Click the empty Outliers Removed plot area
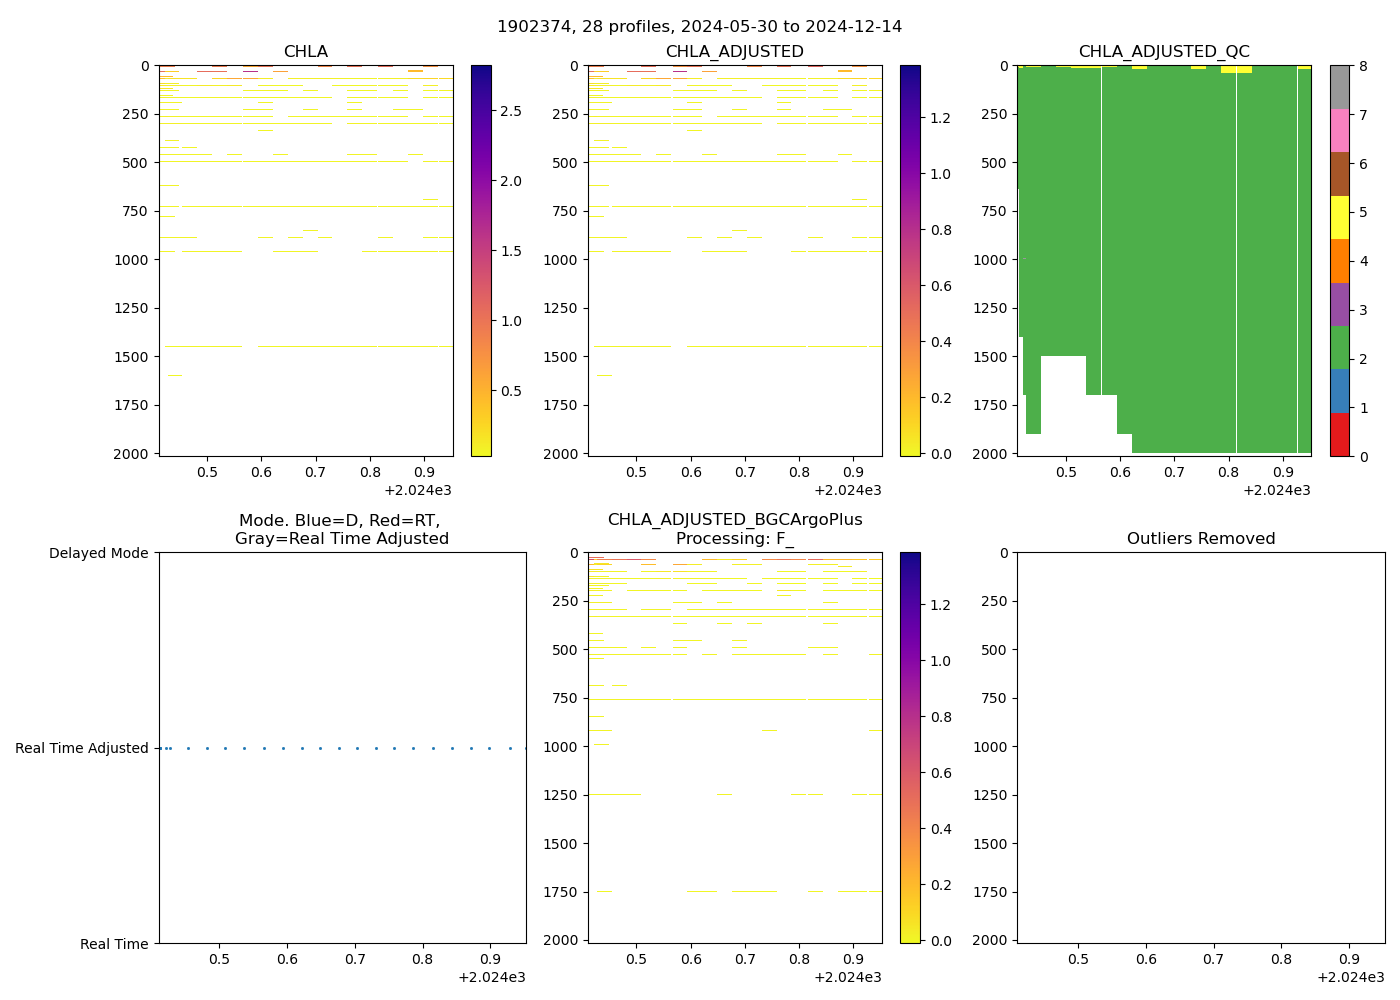The width and height of the screenshot is (1400, 1000). click(1200, 747)
